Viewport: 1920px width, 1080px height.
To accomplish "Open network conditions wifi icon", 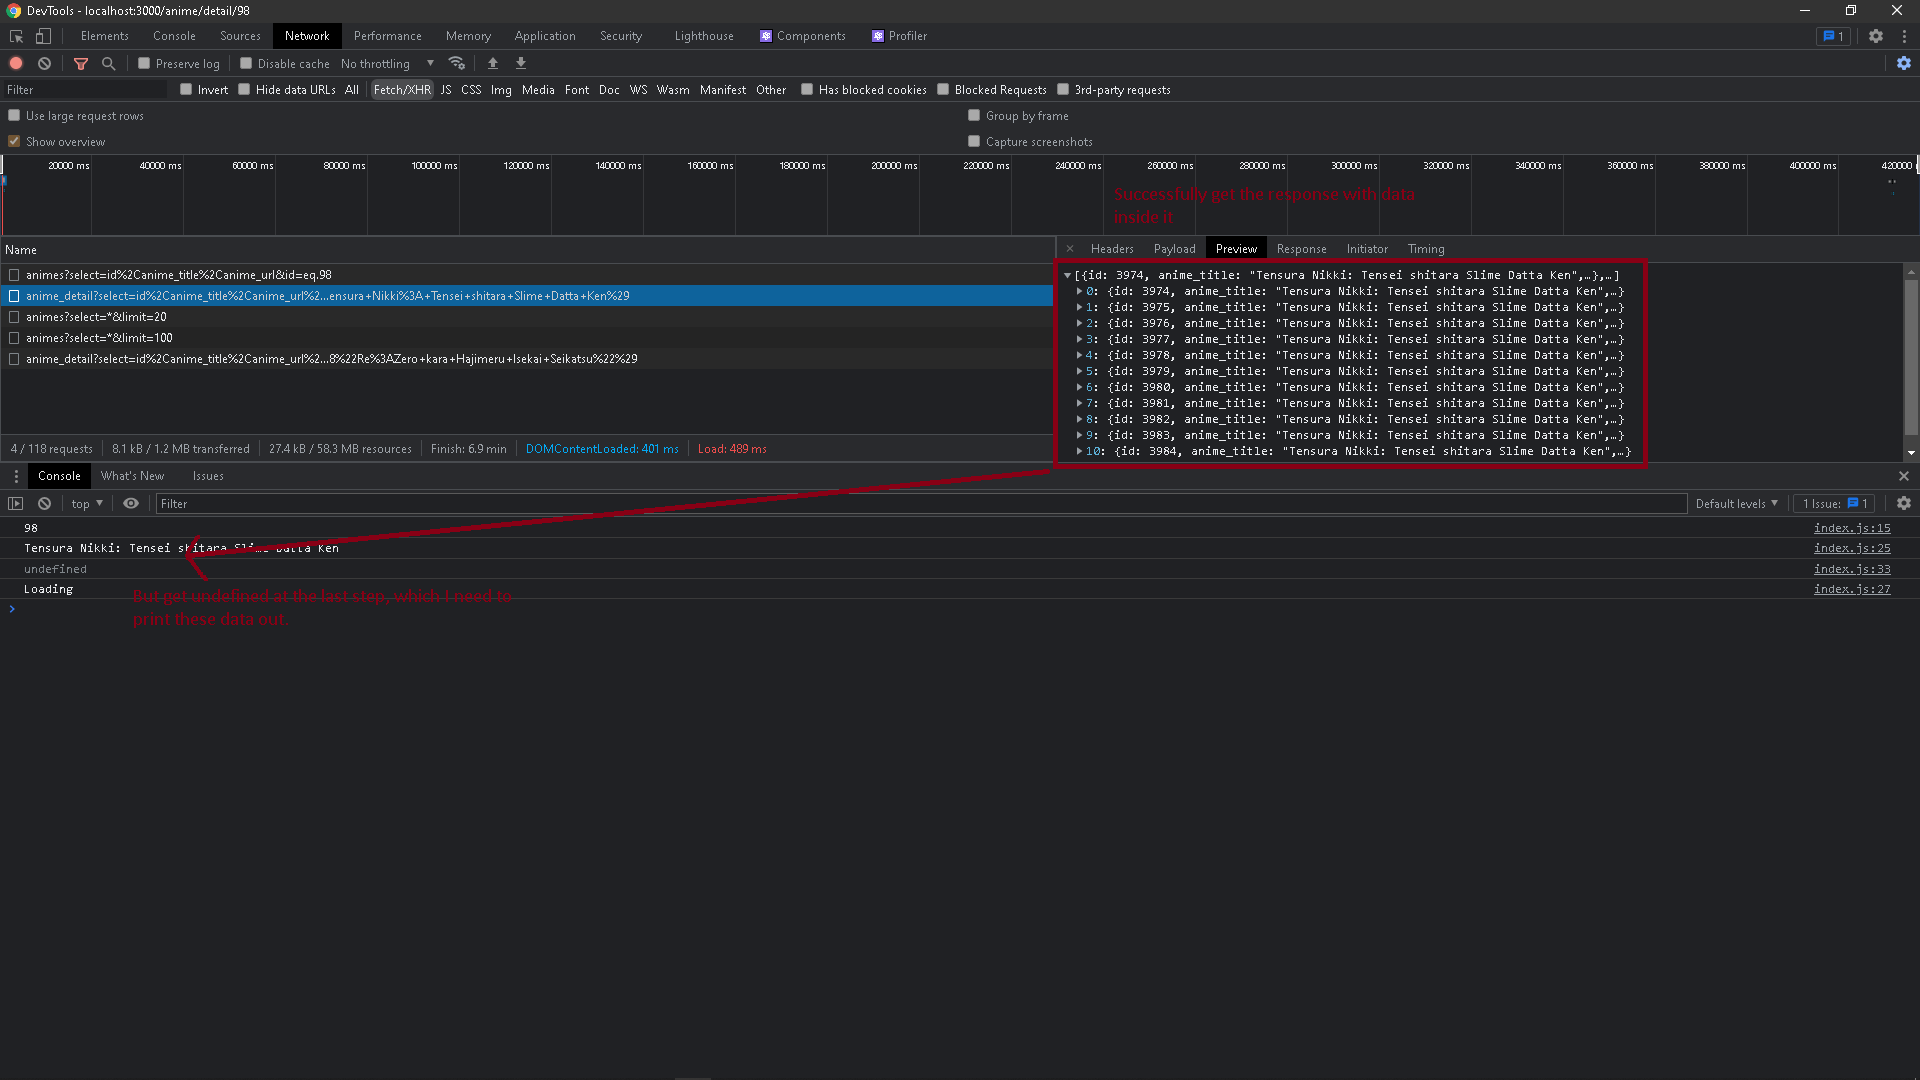I will [x=457, y=63].
